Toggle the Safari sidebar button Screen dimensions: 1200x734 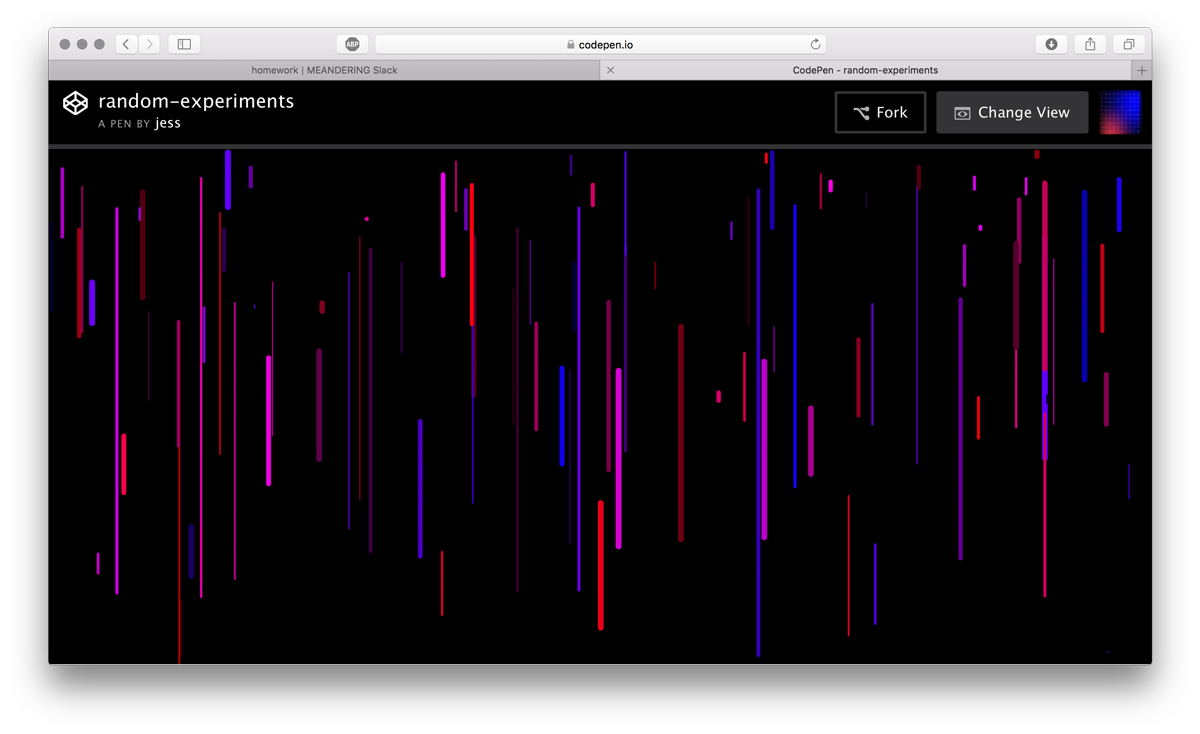184,44
